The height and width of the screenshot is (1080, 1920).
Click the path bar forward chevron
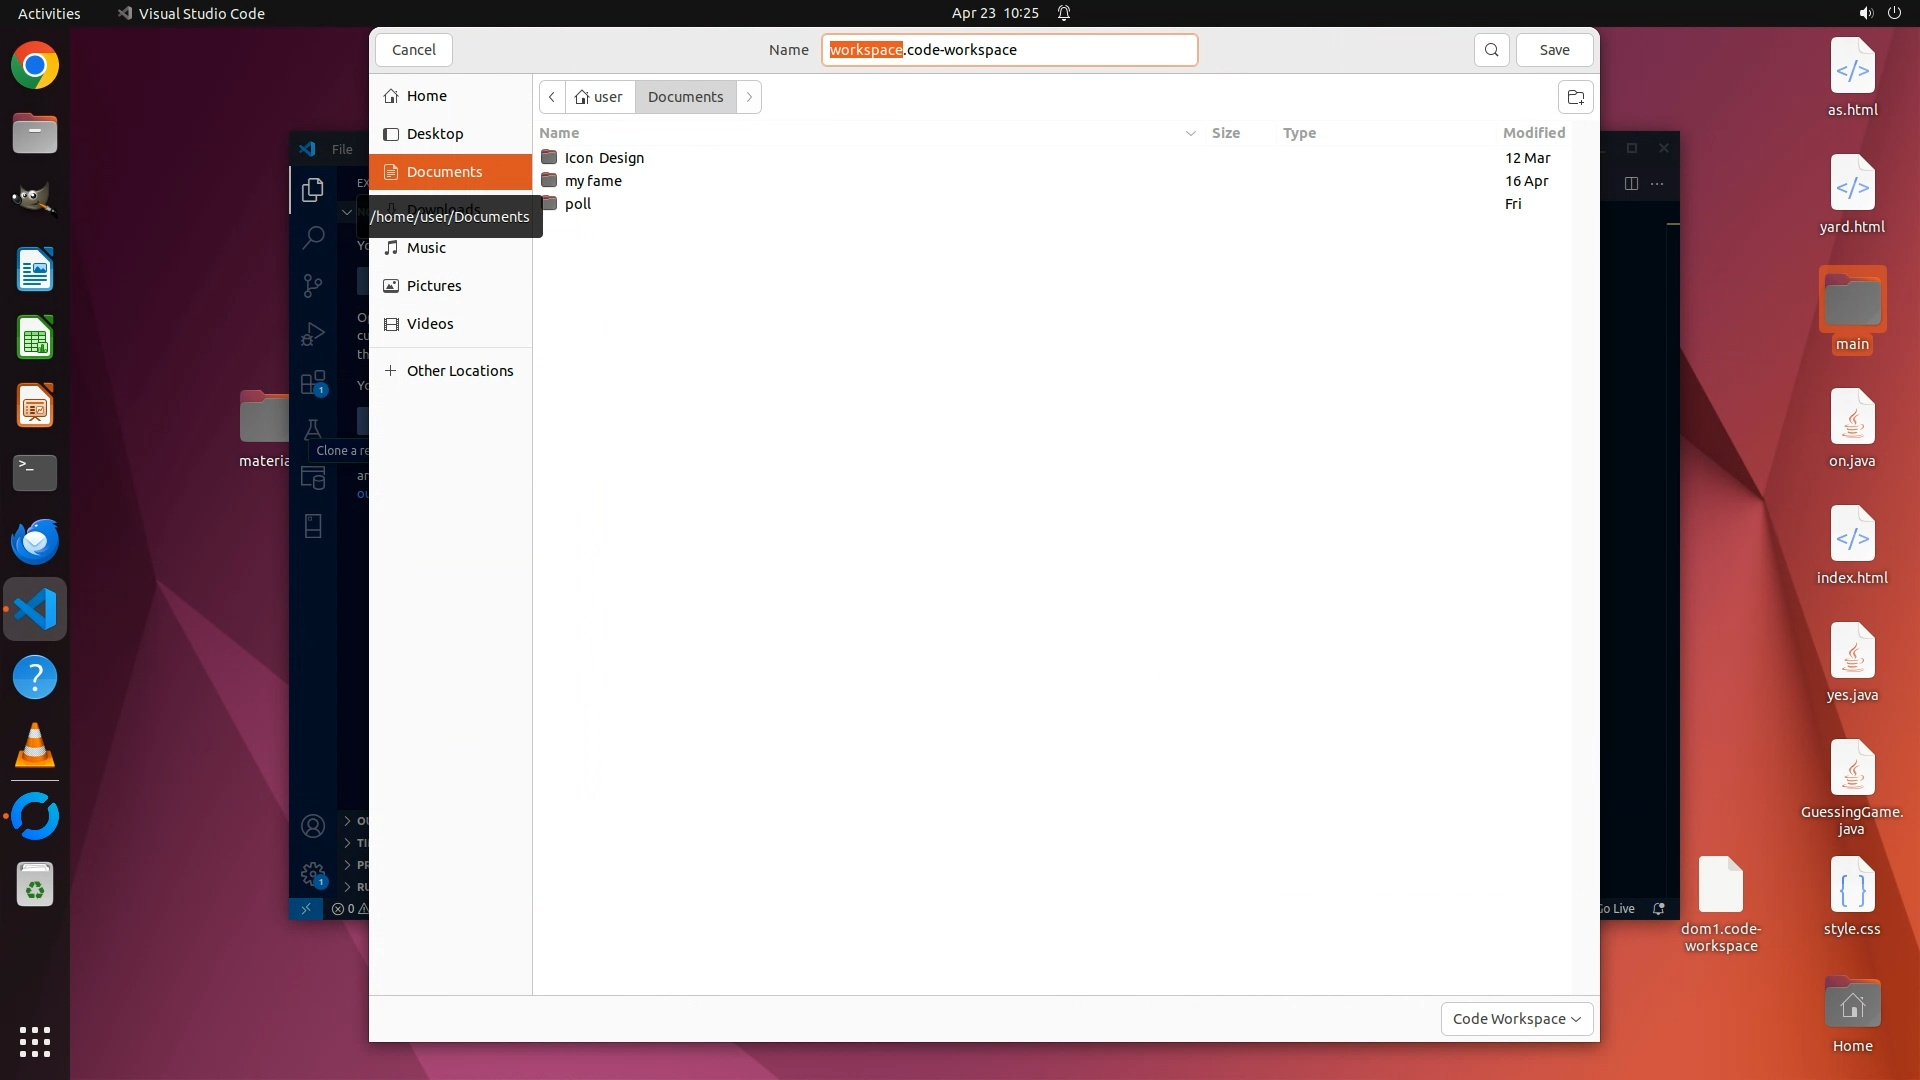[x=749, y=97]
